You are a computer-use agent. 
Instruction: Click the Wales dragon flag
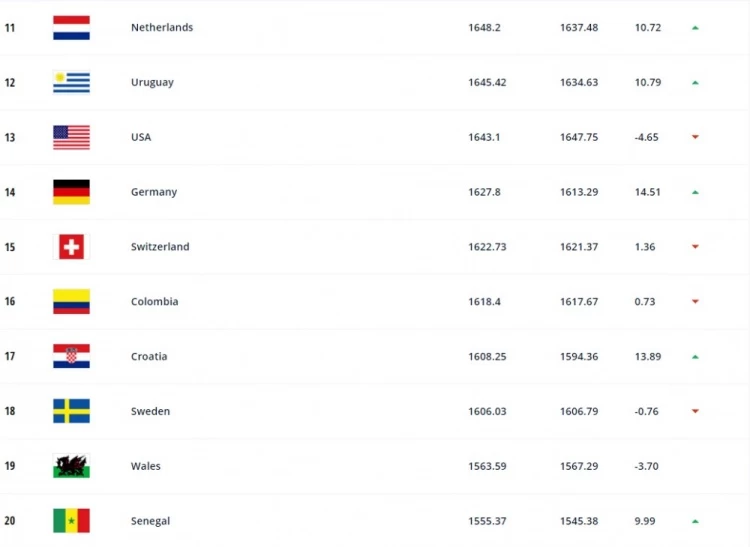tap(71, 466)
